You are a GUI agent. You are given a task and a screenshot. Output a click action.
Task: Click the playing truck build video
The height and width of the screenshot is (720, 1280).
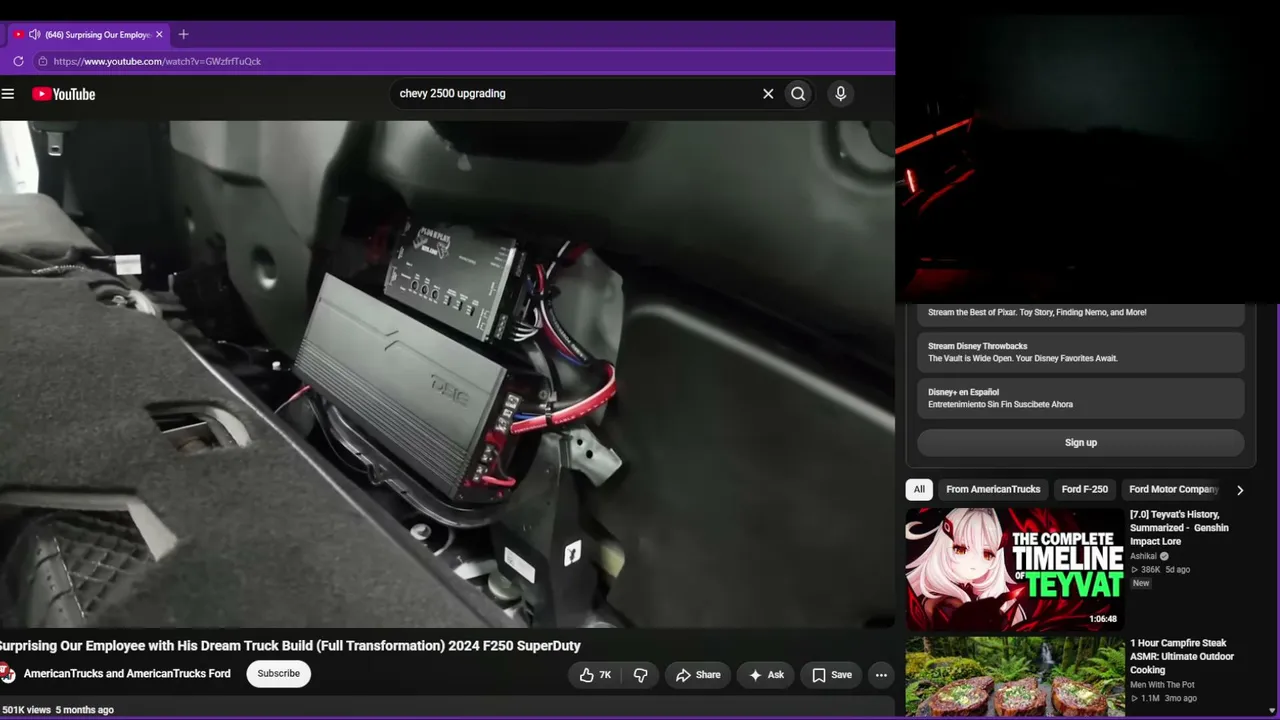coord(447,374)
